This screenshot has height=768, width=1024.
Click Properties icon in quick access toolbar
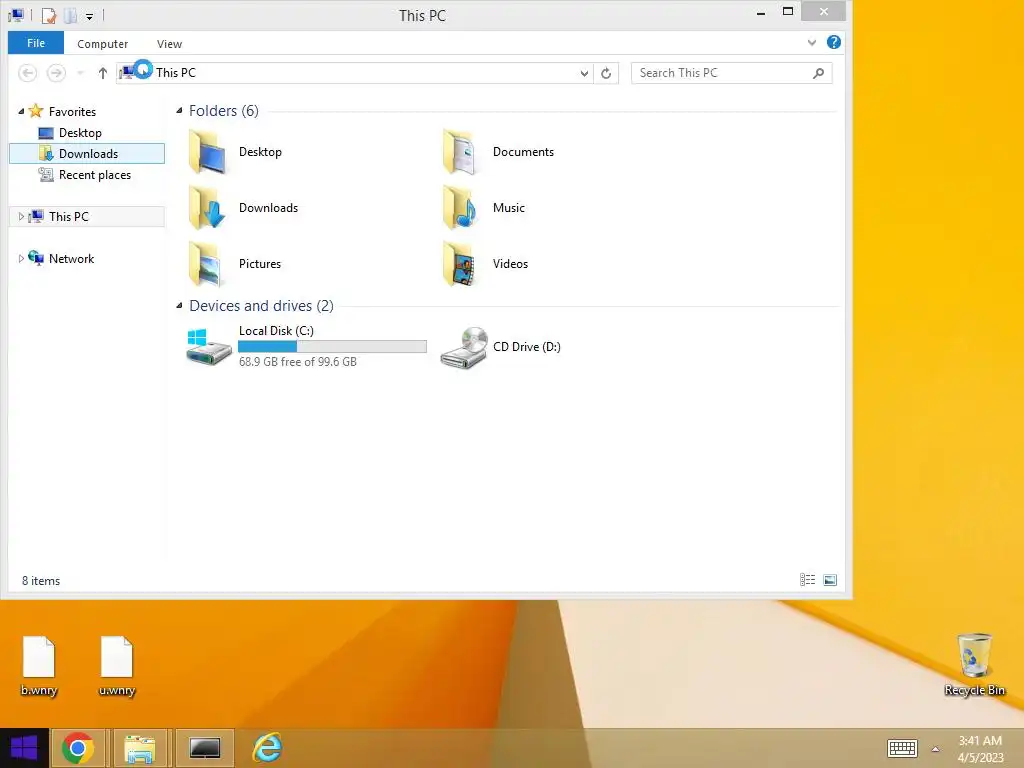[49, 15]
